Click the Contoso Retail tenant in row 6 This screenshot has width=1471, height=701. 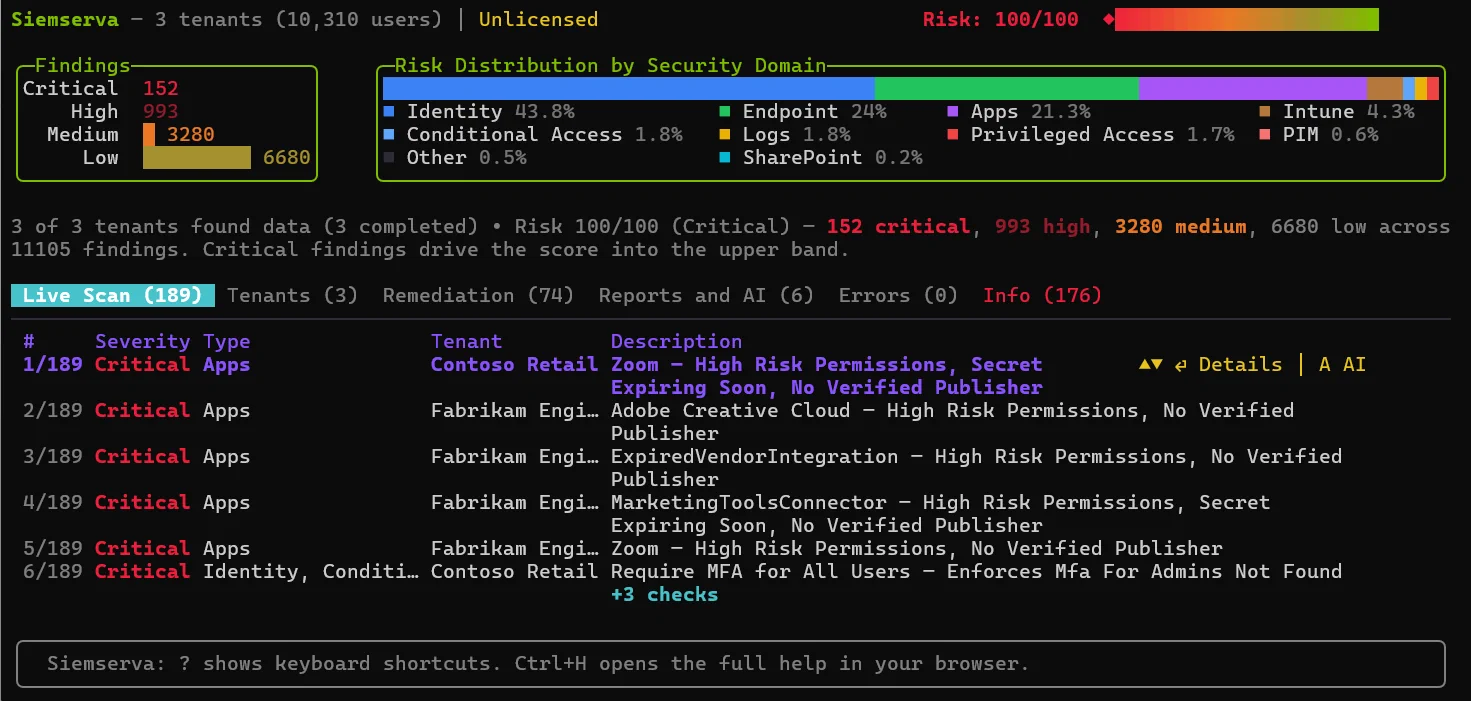514,571
